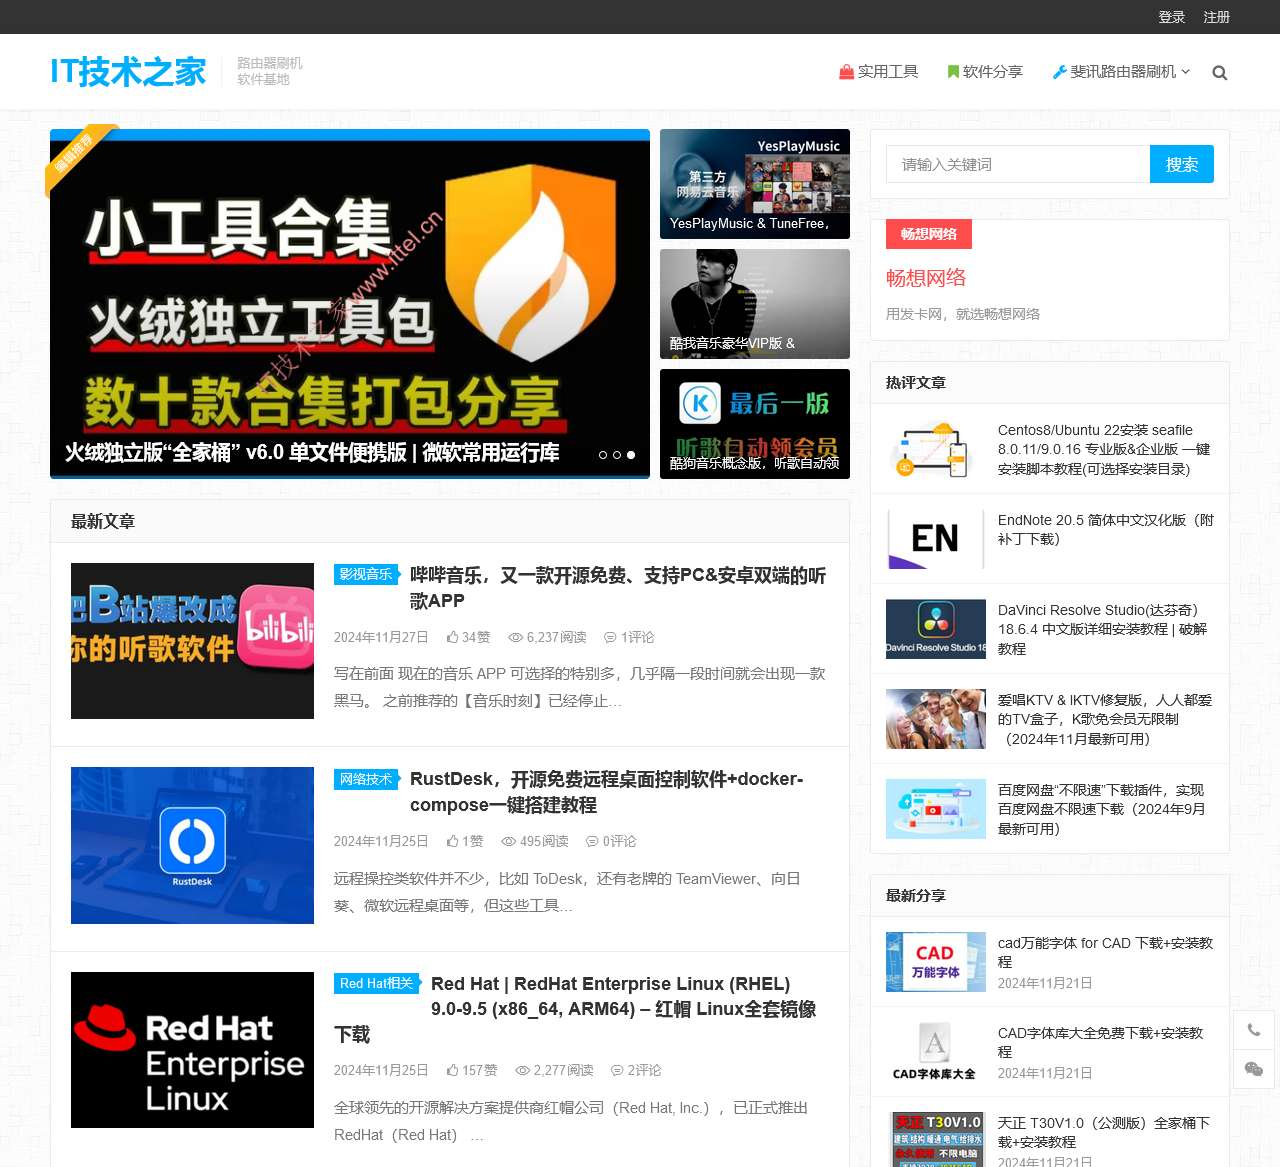Click the EN EndNote thumbnail
Viewport: 1280px width, 1167px height.
coord(936,539)
